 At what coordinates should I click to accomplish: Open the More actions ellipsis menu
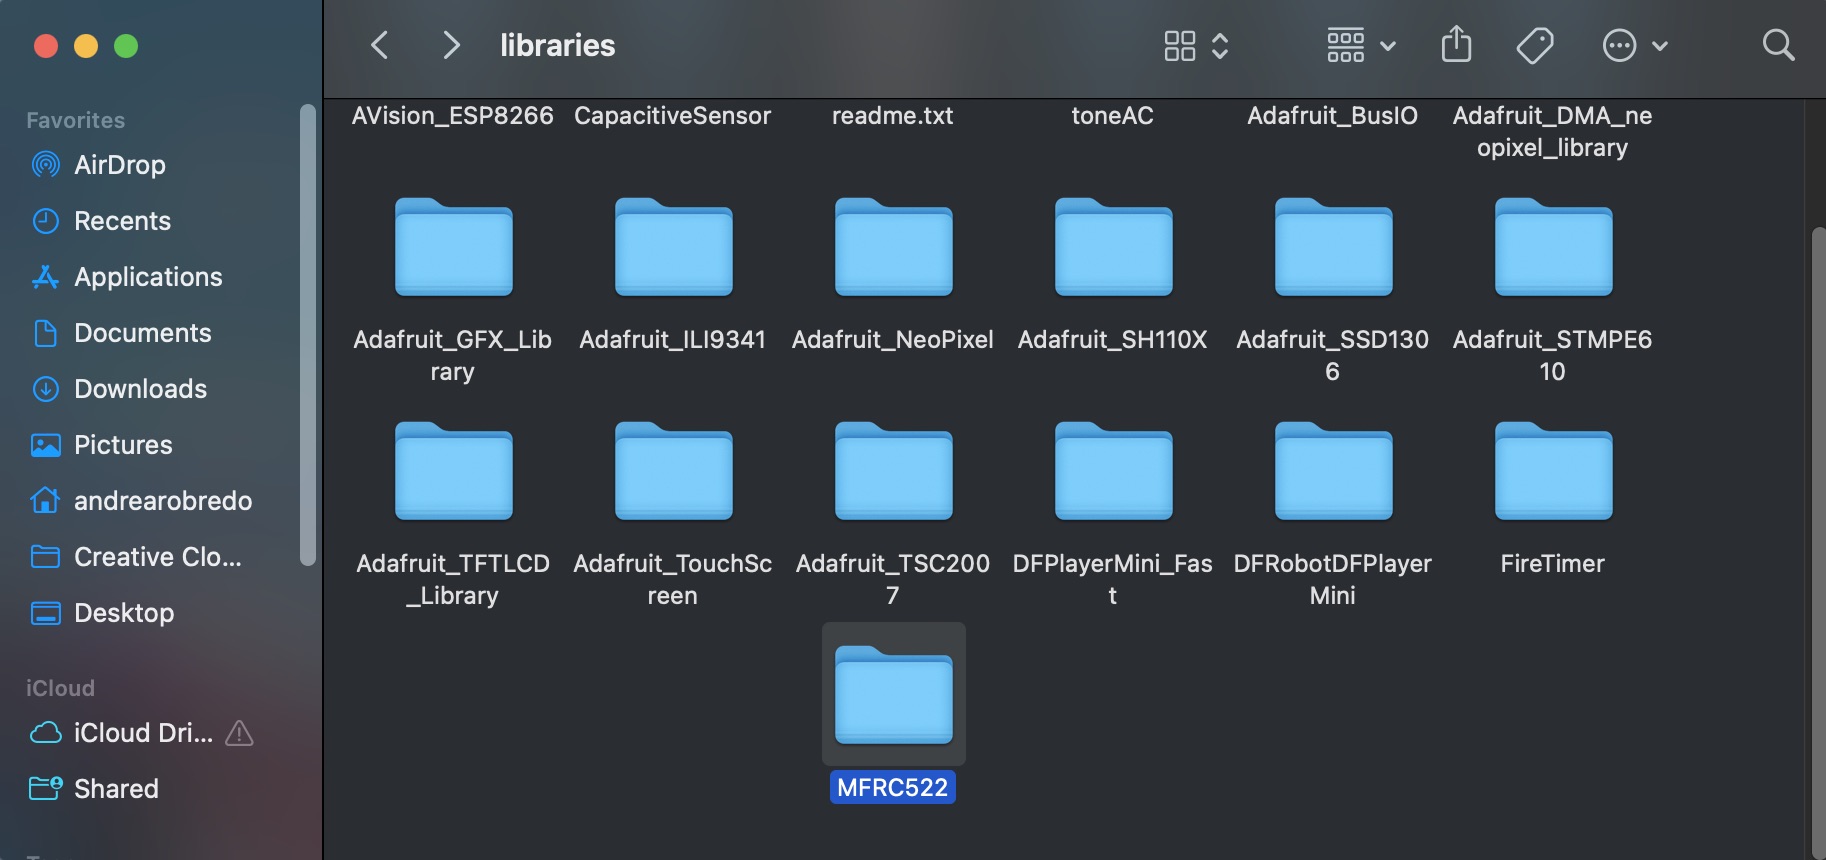[1634, 45]
